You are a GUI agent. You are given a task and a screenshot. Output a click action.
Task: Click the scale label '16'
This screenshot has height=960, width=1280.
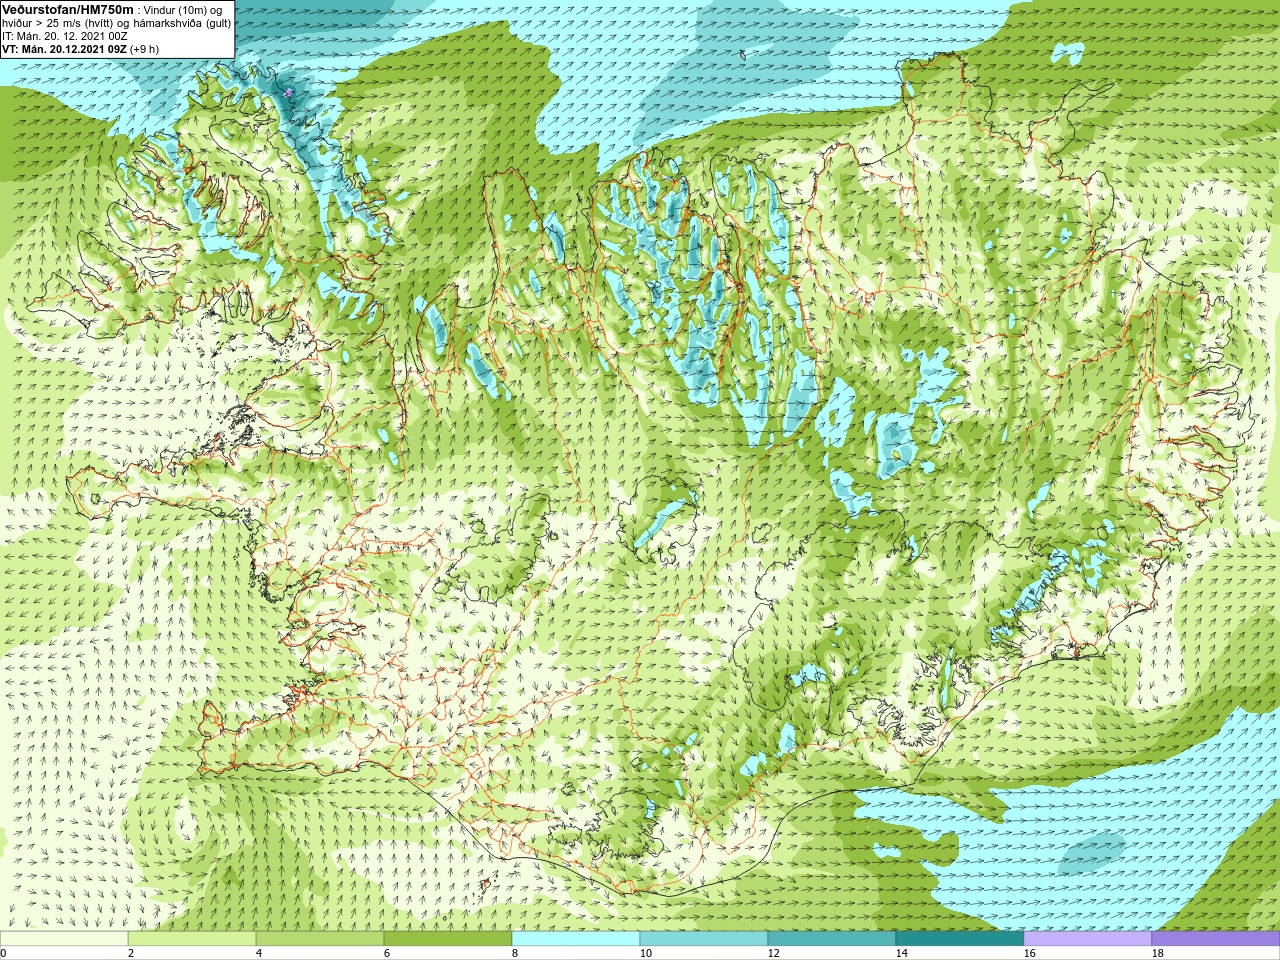(x=1030, y=953)
